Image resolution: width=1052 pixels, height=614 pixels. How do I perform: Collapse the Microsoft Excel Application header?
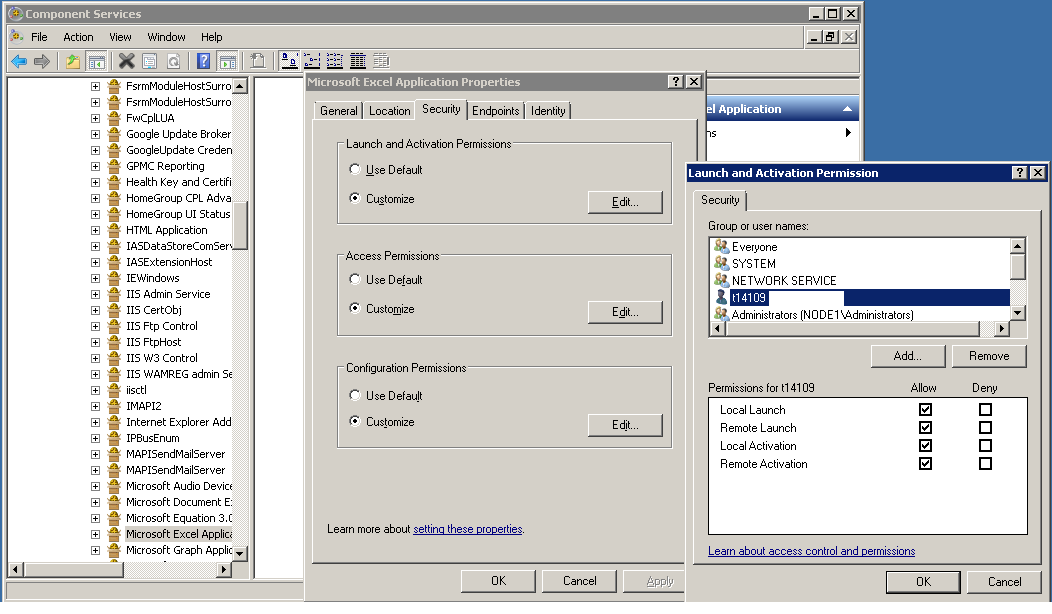[848, 108]
